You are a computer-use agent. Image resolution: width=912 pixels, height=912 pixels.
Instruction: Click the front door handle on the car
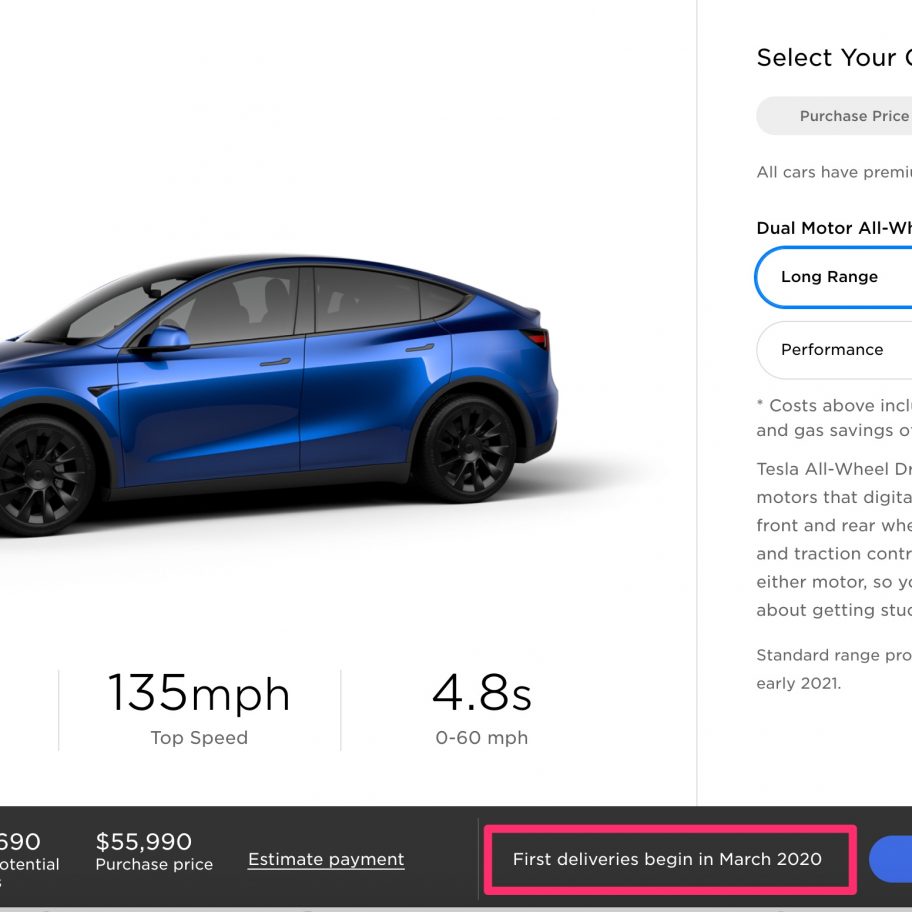point(275,362)
